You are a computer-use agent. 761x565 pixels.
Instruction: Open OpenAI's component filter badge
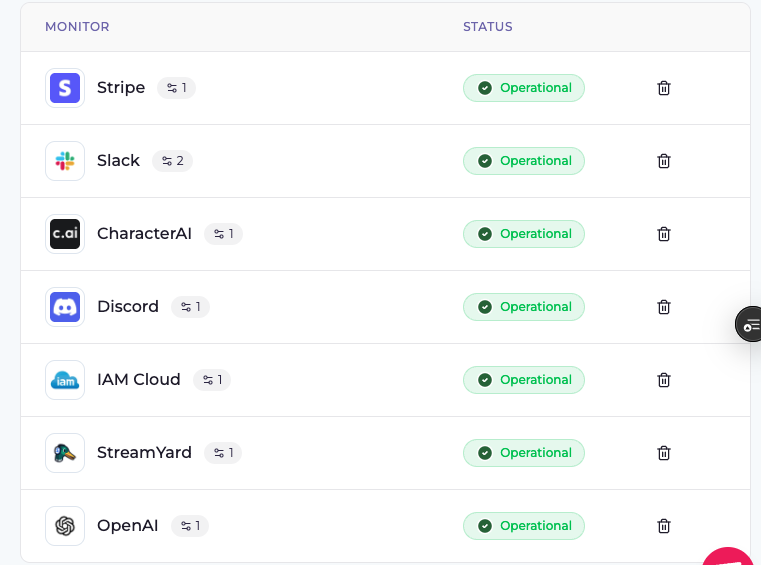pyautogui.click(x=190, y=526)
